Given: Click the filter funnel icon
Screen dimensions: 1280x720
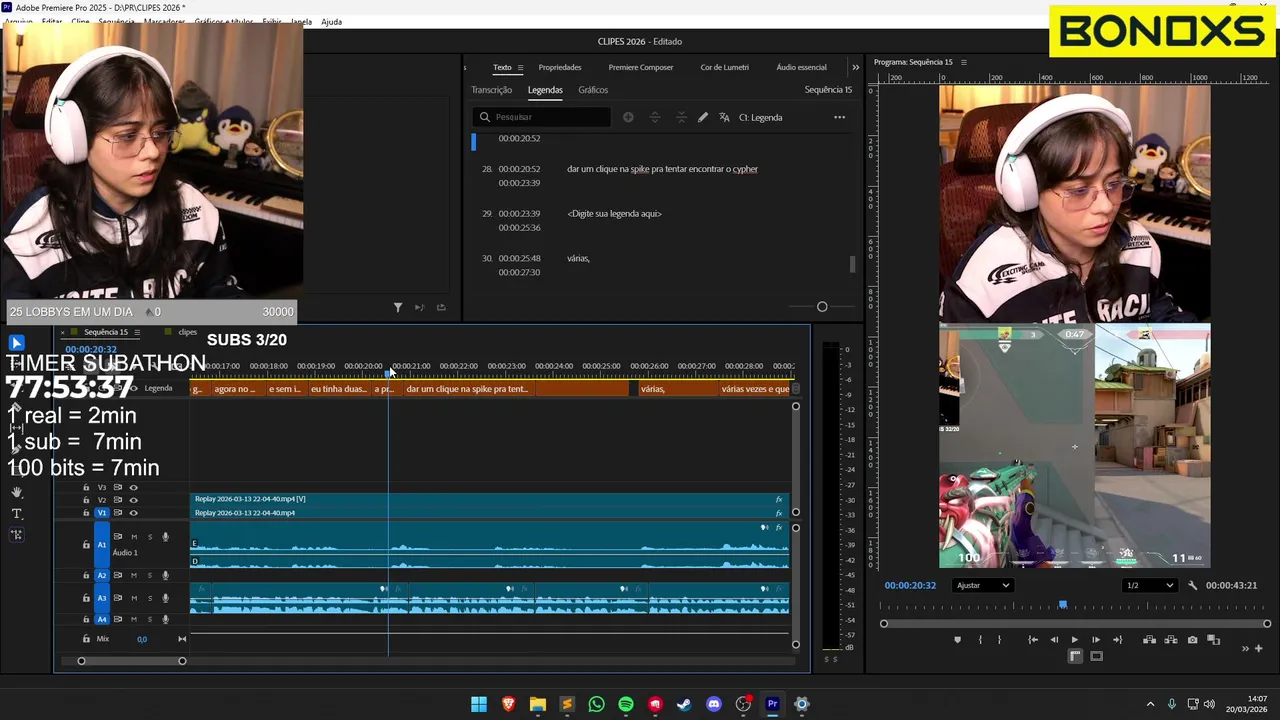Looking at the screenshot, I should [x=398, y=307].
